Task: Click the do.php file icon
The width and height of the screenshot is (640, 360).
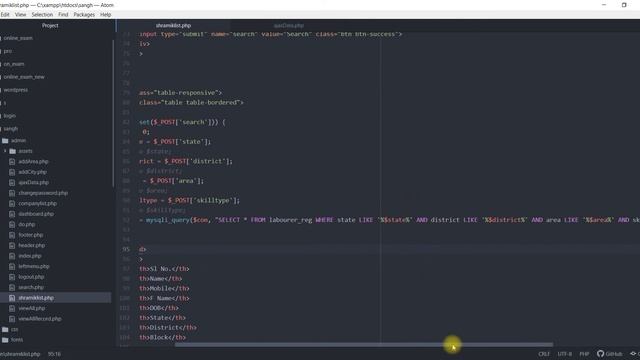Action: 12,224
